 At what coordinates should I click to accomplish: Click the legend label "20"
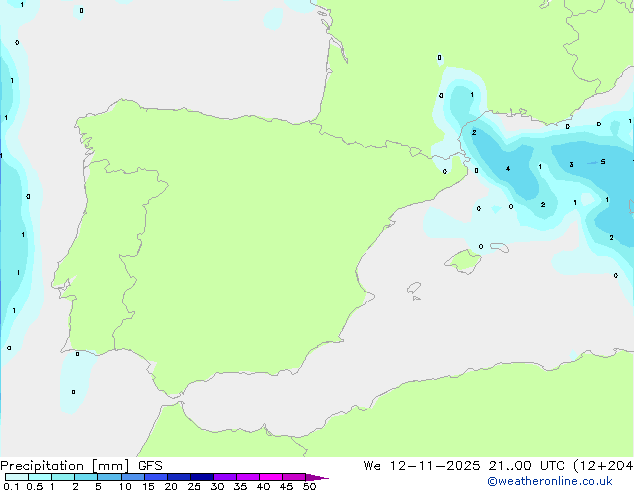point(171,486)
